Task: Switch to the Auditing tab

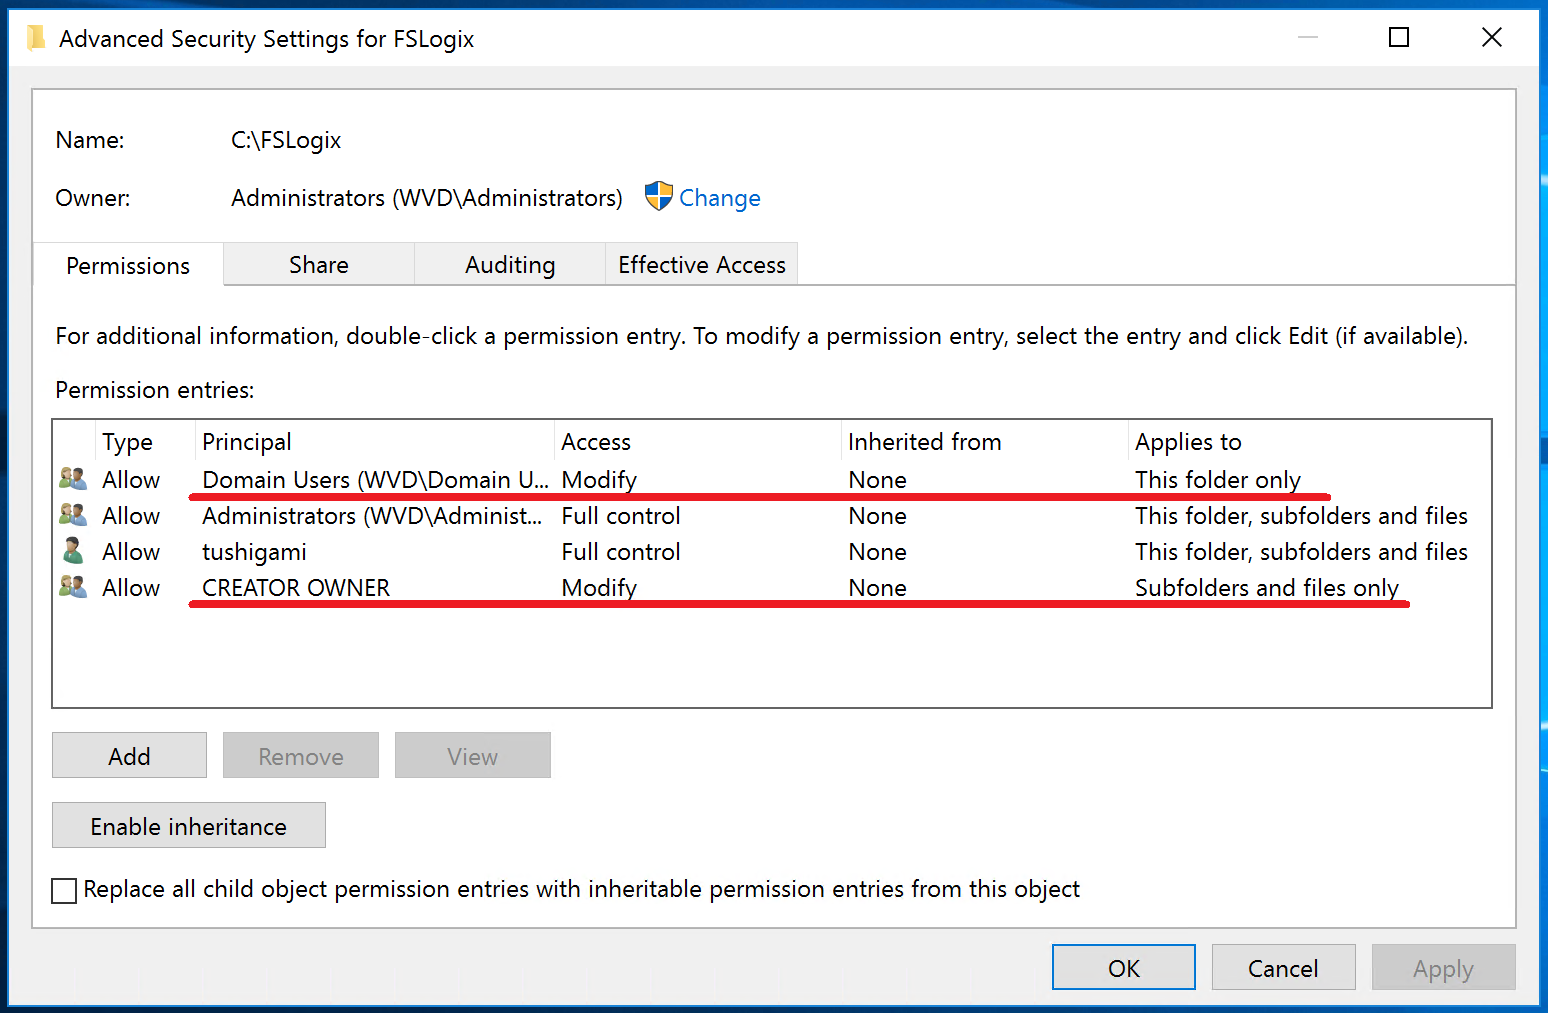Action: pos(509,264)
